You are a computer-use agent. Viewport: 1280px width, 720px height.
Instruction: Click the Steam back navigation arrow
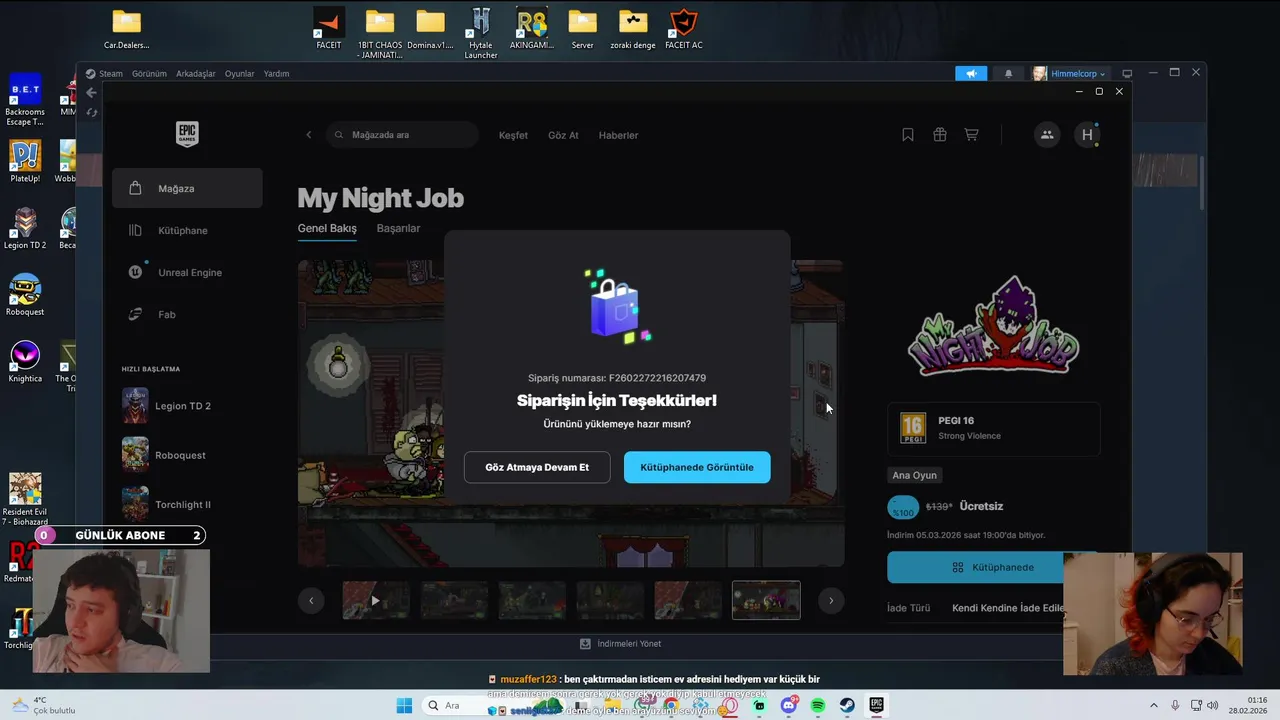point(91,92)
